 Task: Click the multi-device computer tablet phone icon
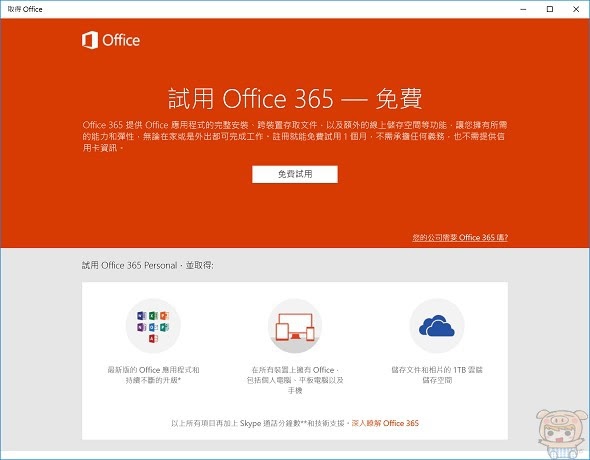295,326
